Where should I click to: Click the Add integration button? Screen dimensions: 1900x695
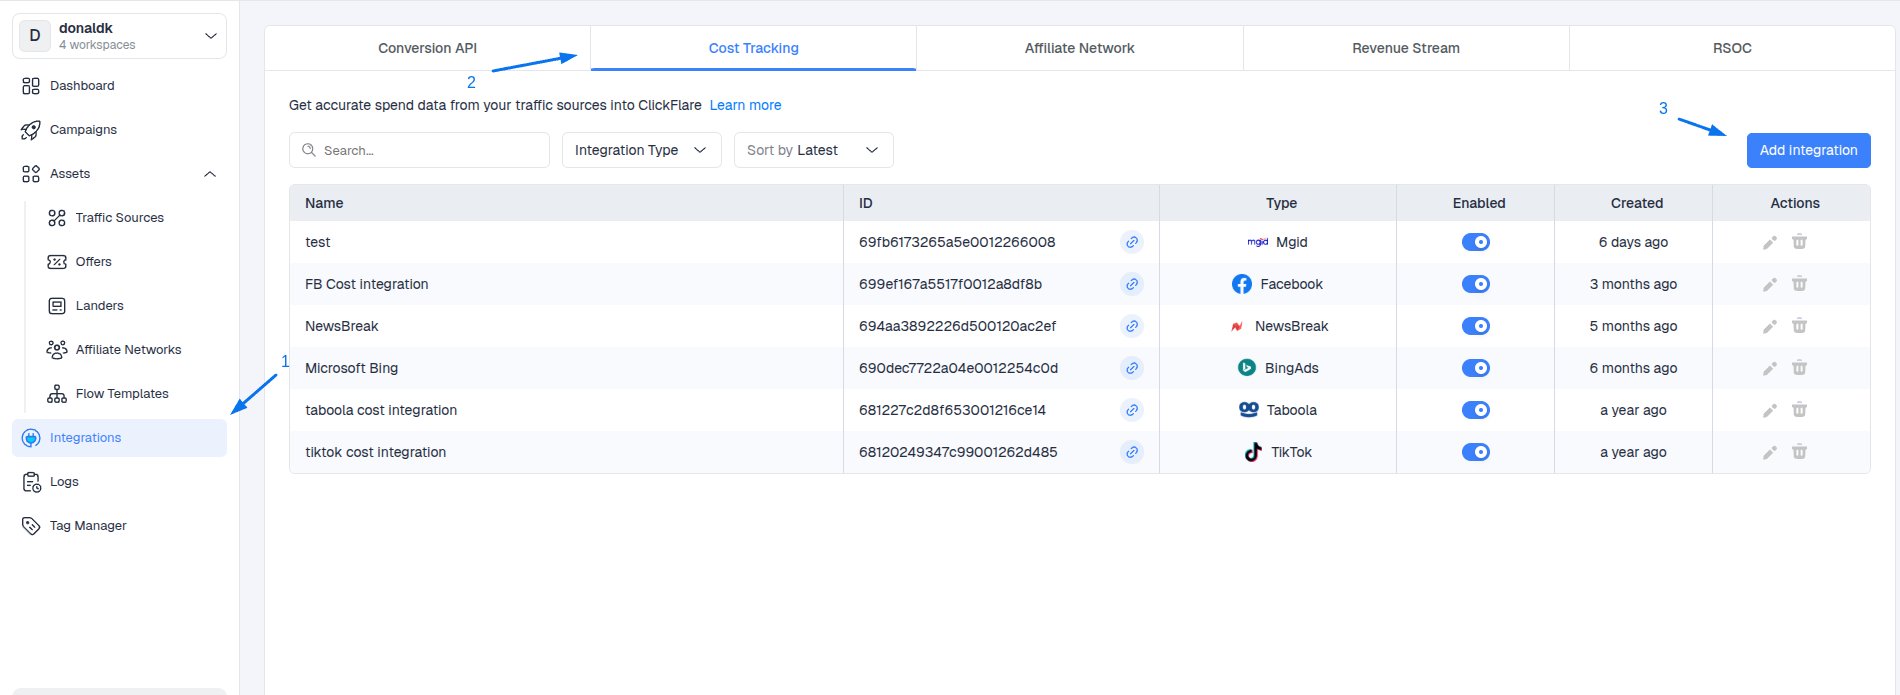point(1808,150)
